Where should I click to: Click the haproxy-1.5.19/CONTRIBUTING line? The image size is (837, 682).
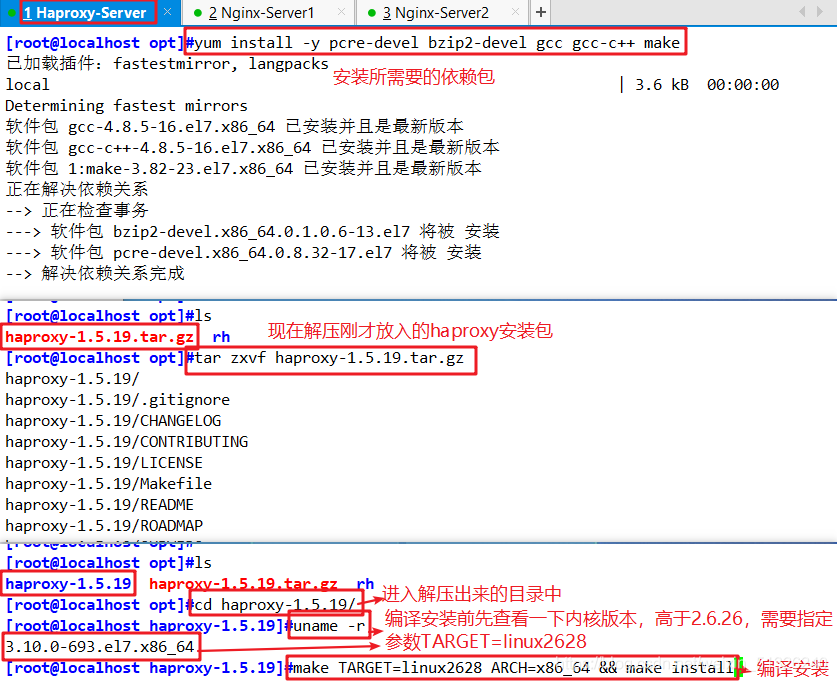[127, 442]
